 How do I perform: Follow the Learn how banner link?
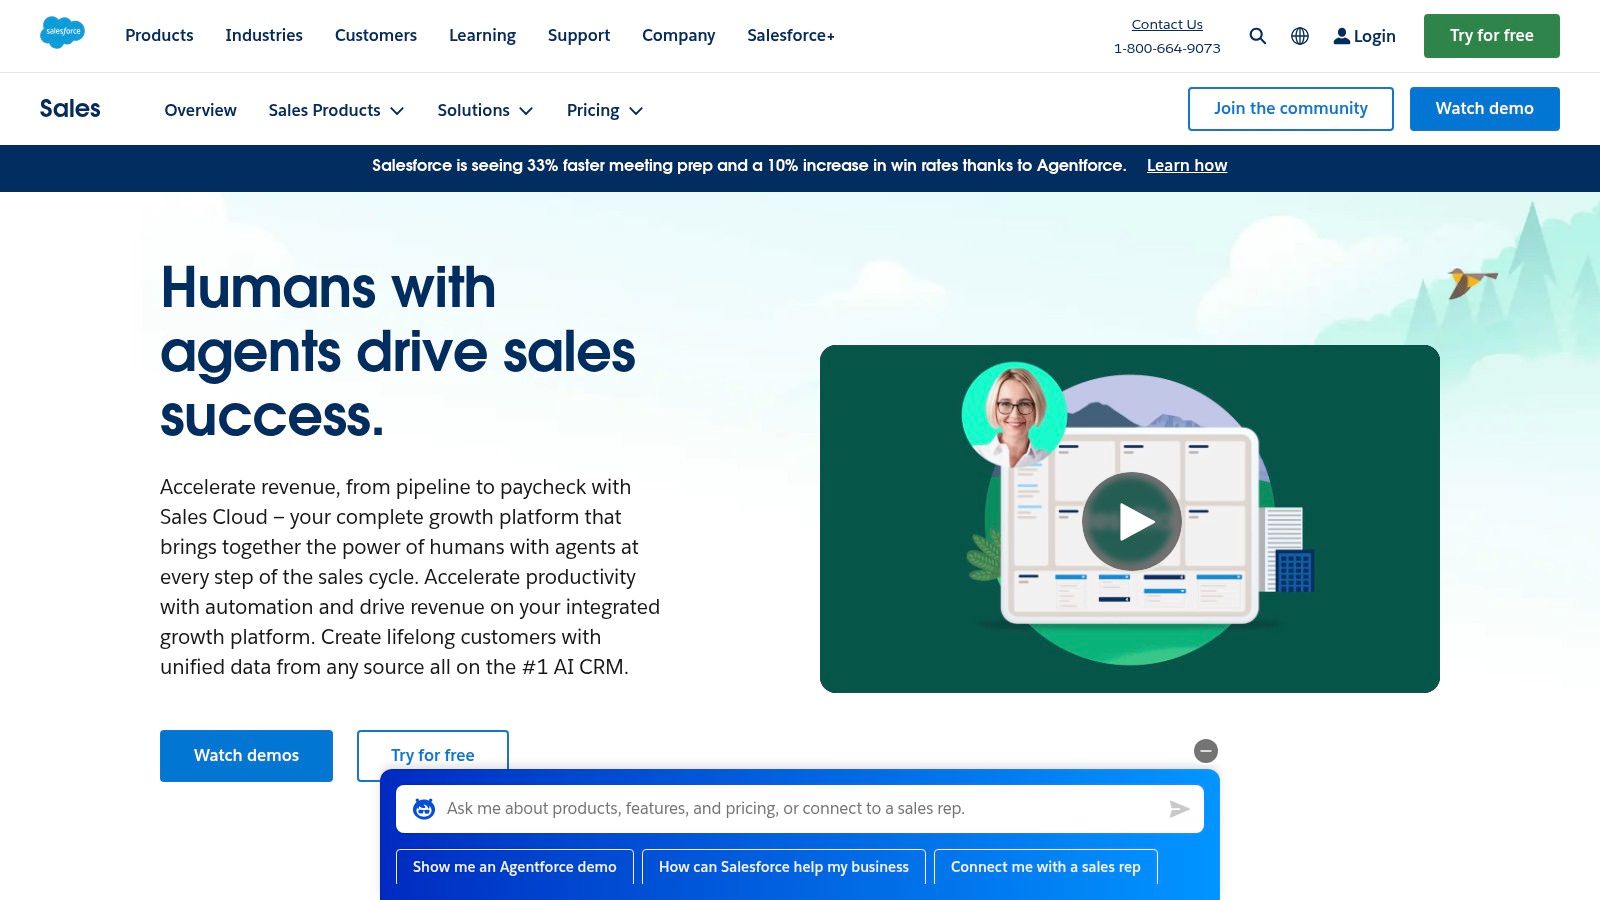pos(1187,166)
